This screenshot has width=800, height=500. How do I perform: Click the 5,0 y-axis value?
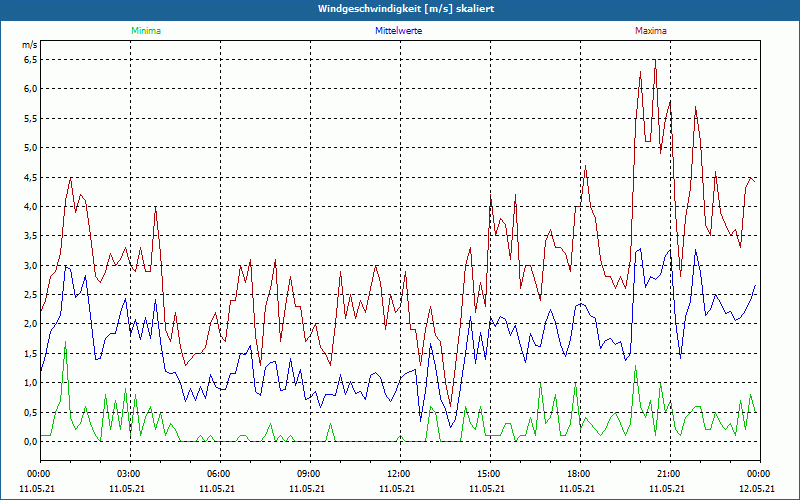(31, 147)
